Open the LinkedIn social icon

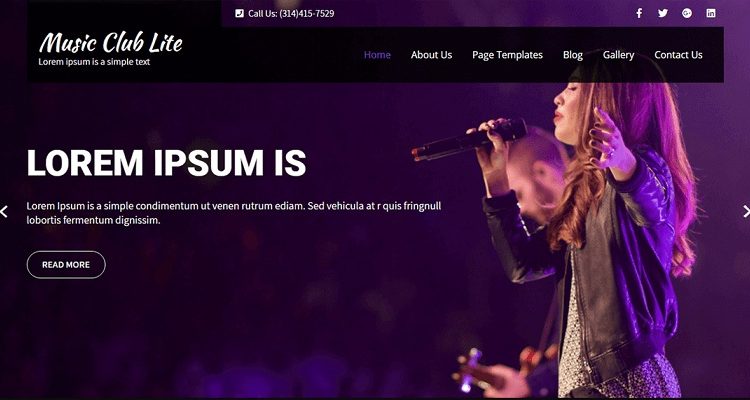711,13
